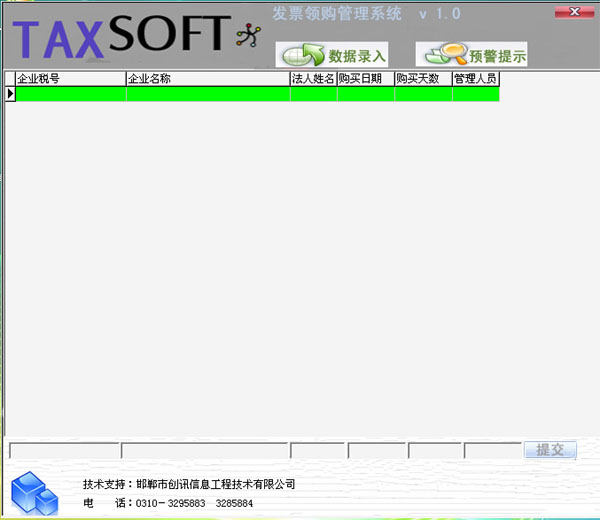Click the 企业名称 column header
The height and width of the screenshot is (520, 600).
(208, 78)
